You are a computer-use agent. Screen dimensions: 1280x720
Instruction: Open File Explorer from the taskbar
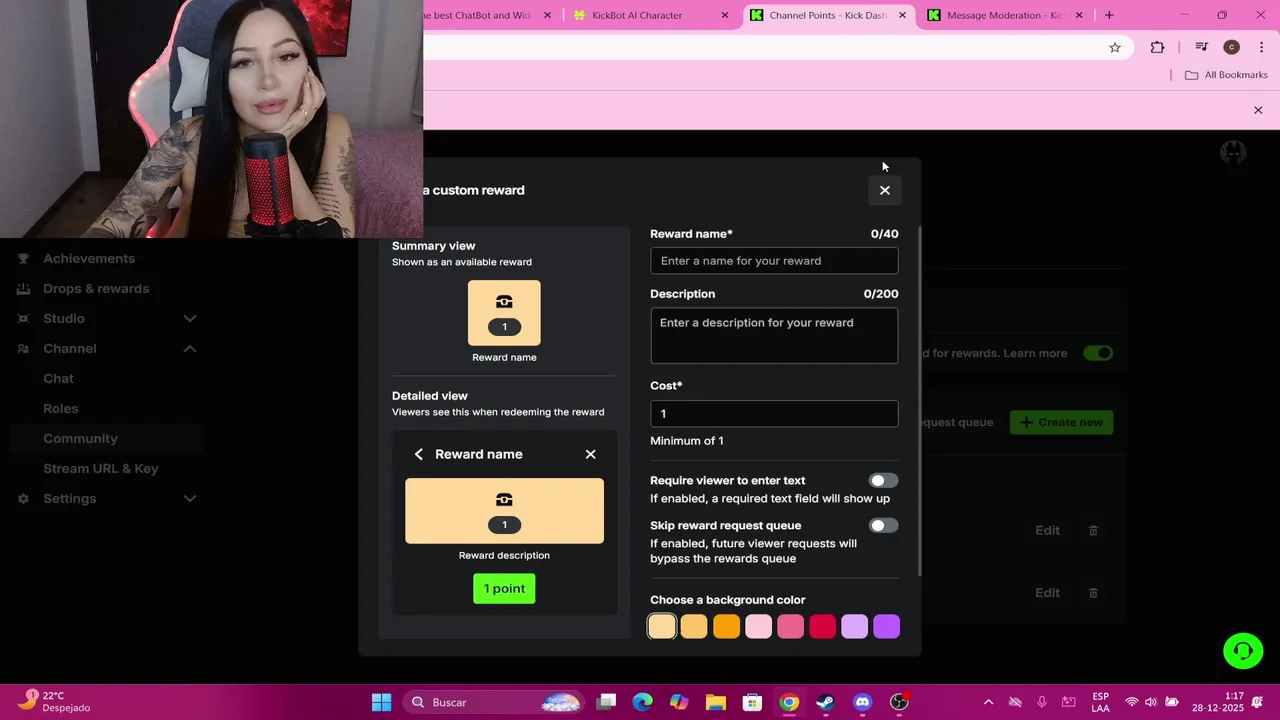[x=715, y=702]
